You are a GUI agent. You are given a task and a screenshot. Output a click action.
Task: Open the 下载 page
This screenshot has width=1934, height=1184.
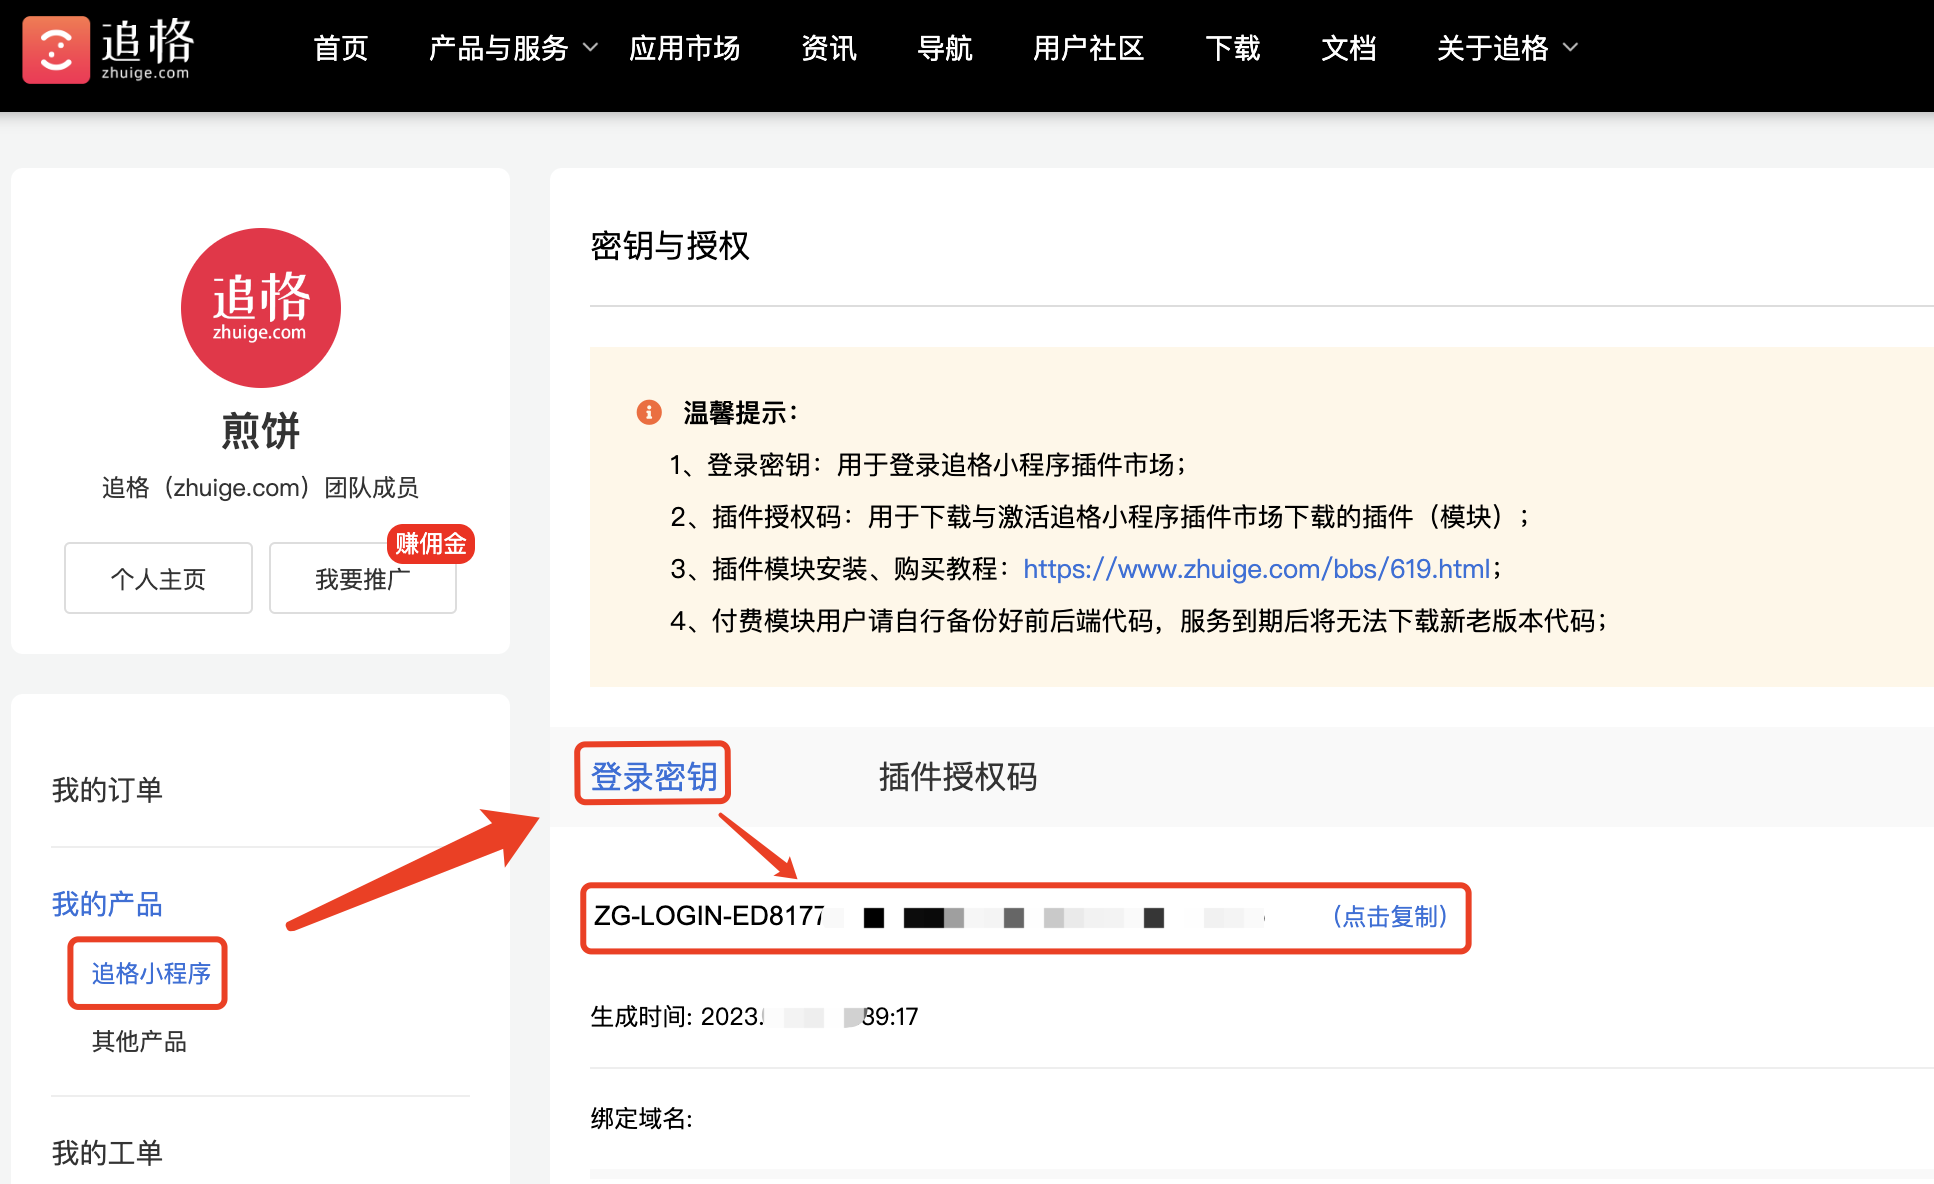(1233, 48)
